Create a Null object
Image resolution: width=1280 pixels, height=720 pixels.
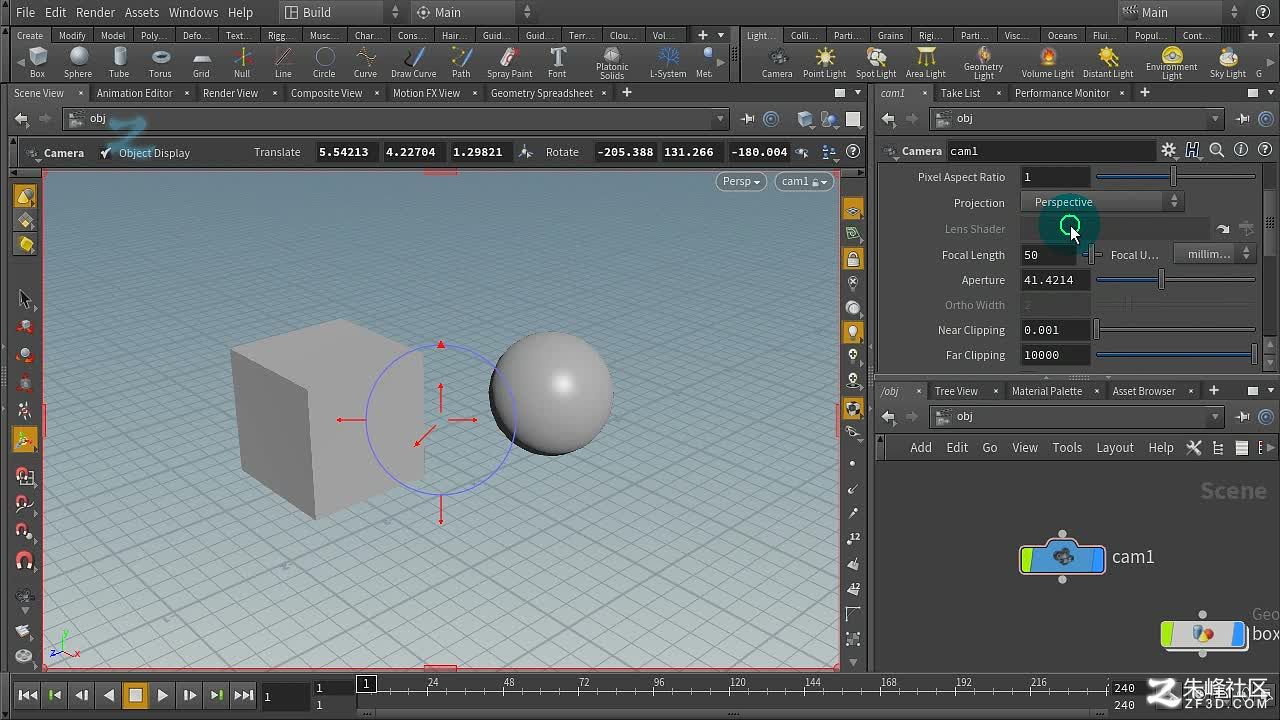[x=242, y=62]
